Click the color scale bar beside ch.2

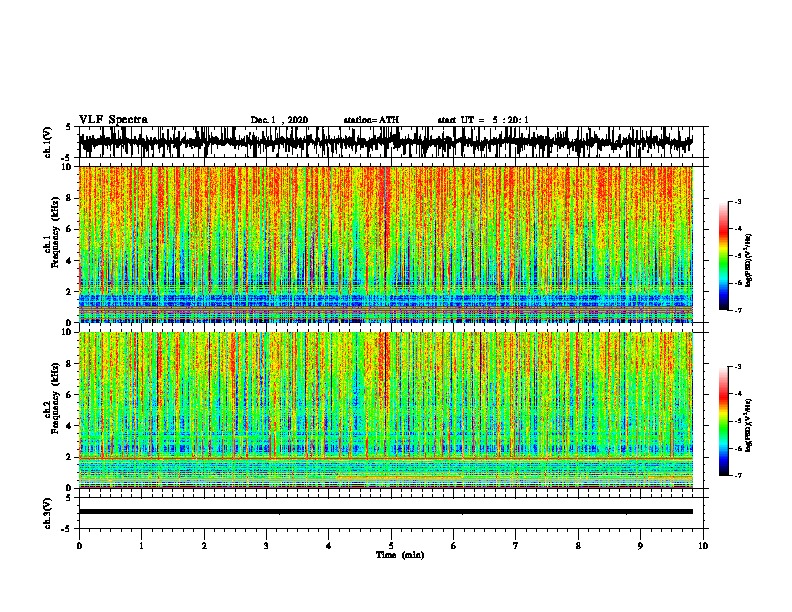pos(723,421)
